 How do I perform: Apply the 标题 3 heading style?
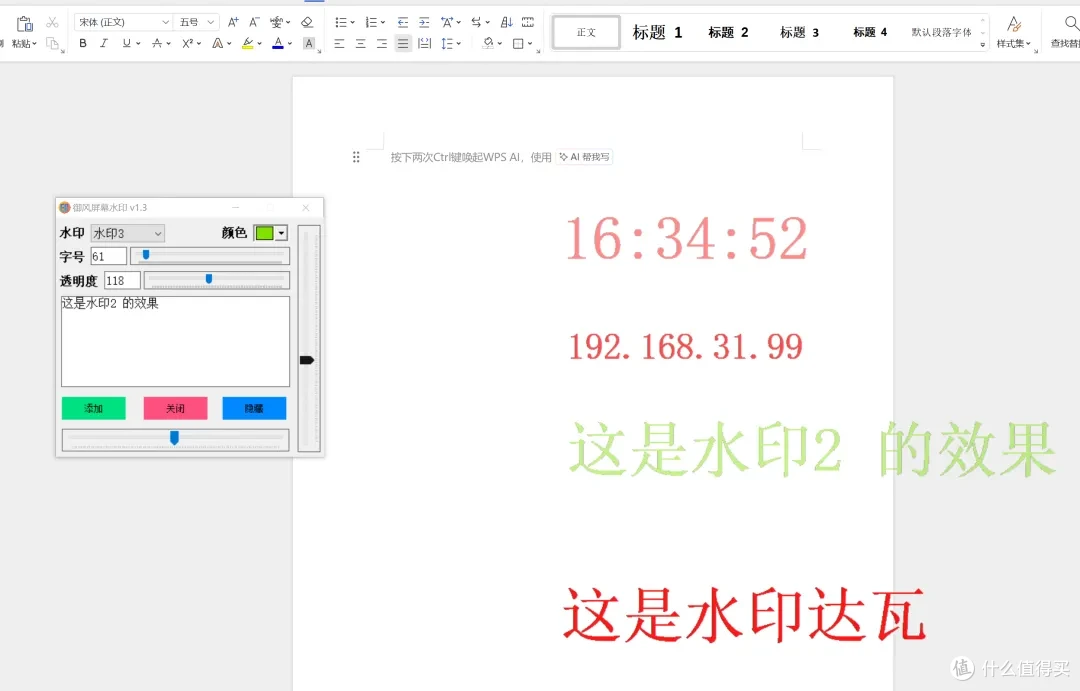pyautogui.click(x=799, y=32)
